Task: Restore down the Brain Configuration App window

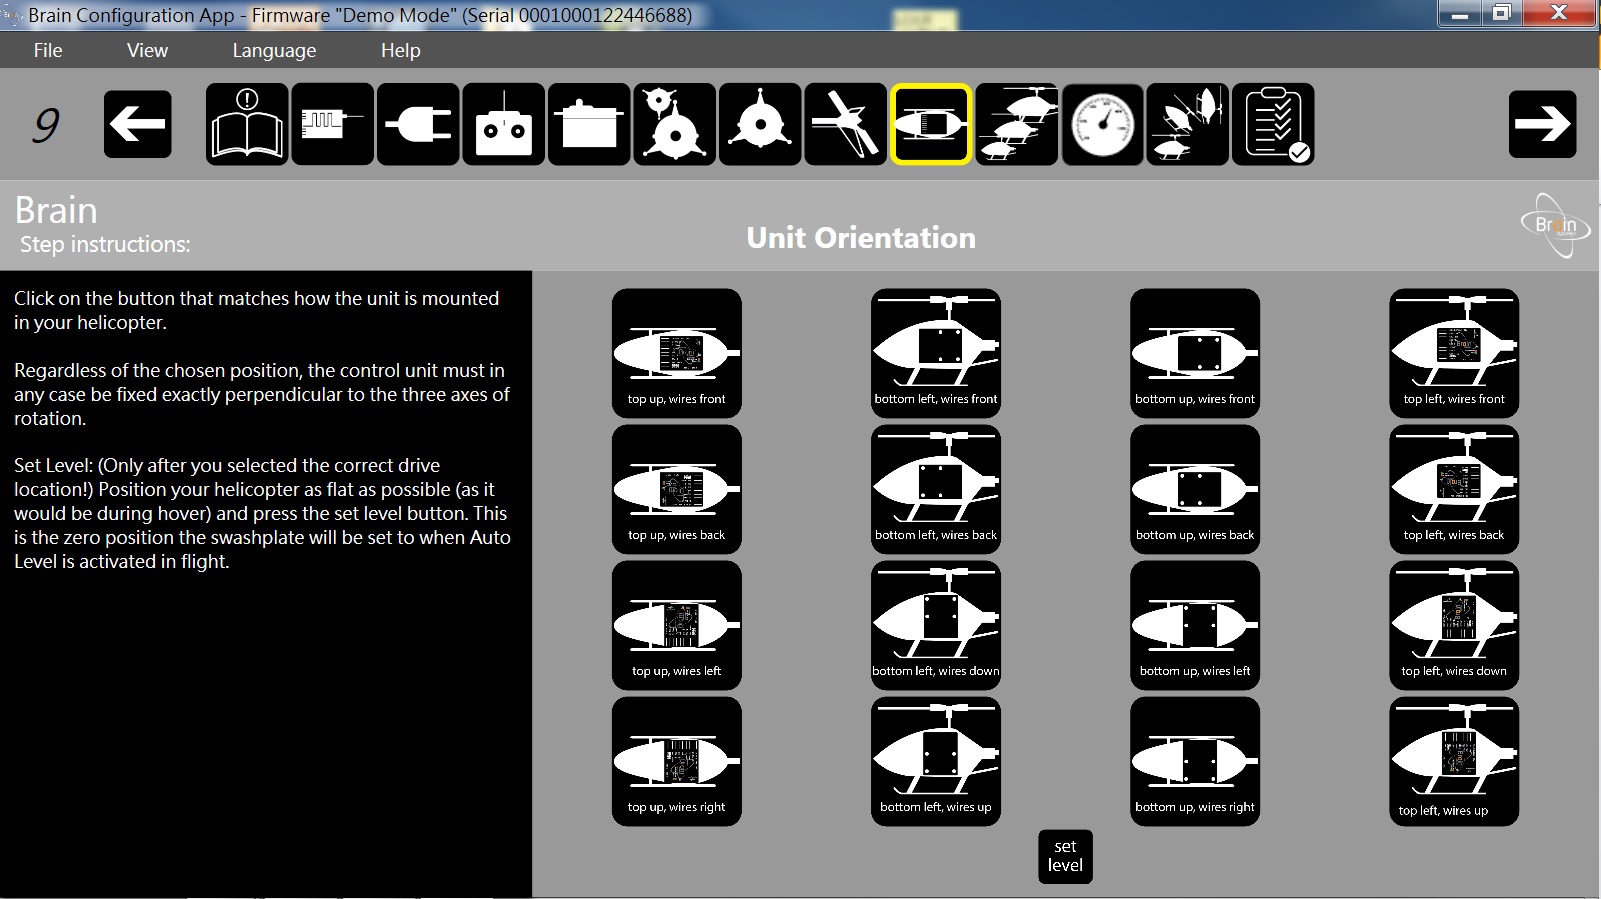Action: click(x=1502, y=14)
